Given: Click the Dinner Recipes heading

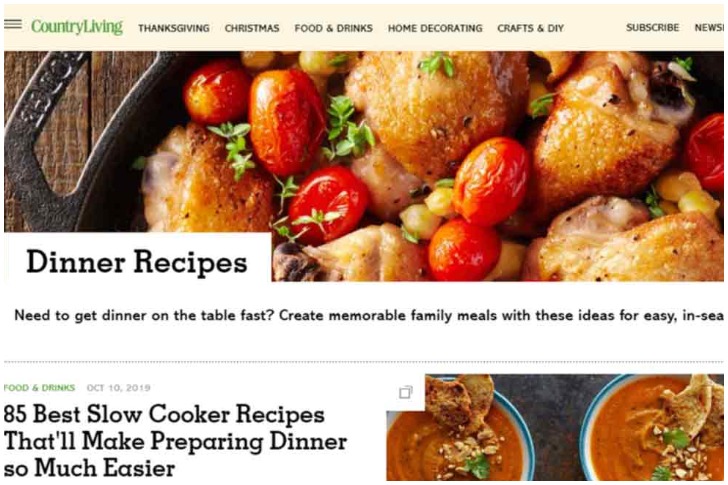Looking at the screenshot, I should [x=136, y=262].
